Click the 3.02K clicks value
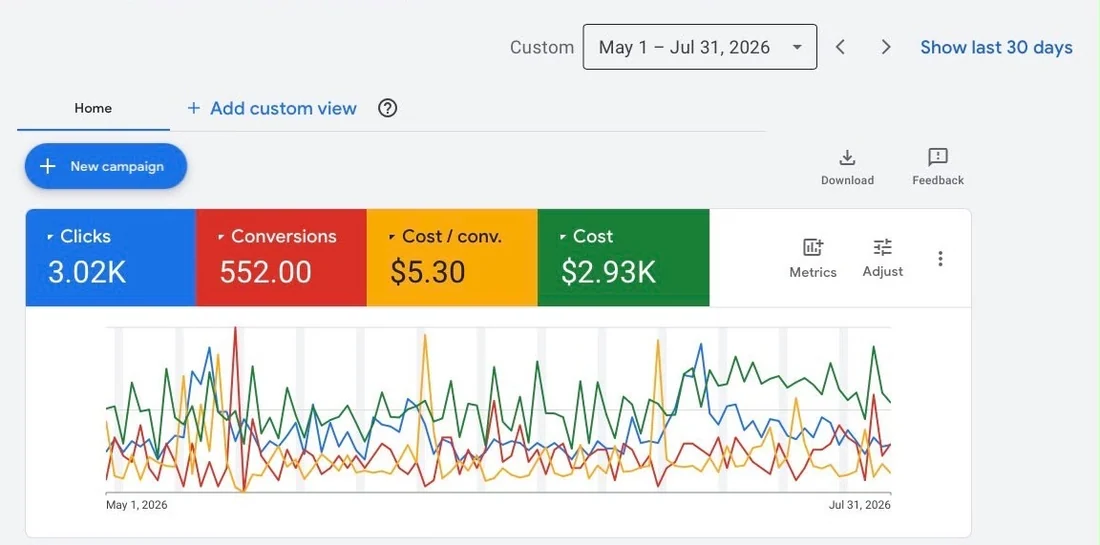This screenshot has width=1100, height=545. pos(87,272)
